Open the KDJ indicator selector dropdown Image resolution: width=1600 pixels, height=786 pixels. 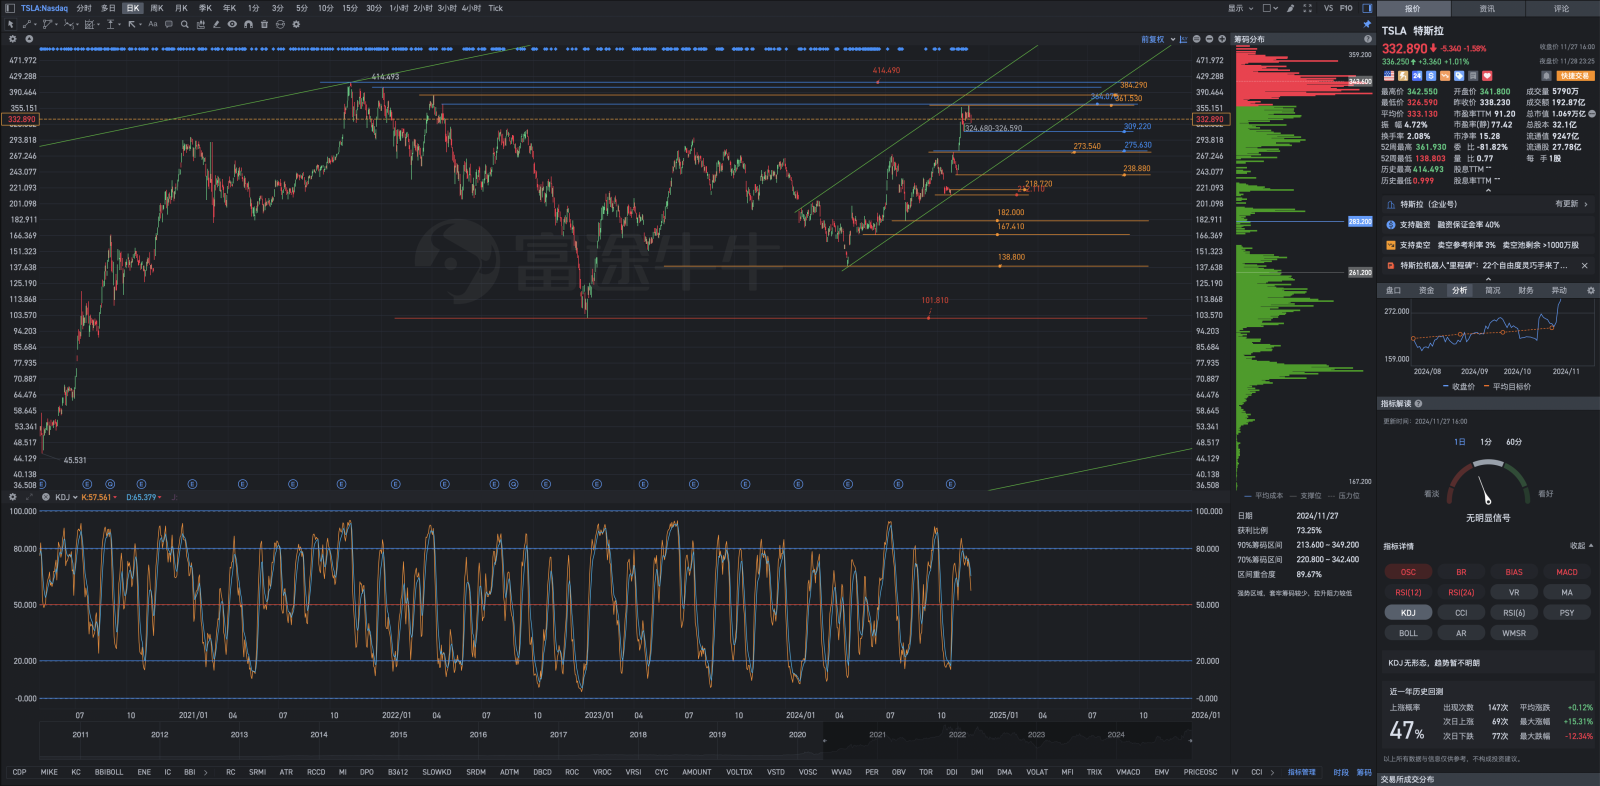coord(66,497)
